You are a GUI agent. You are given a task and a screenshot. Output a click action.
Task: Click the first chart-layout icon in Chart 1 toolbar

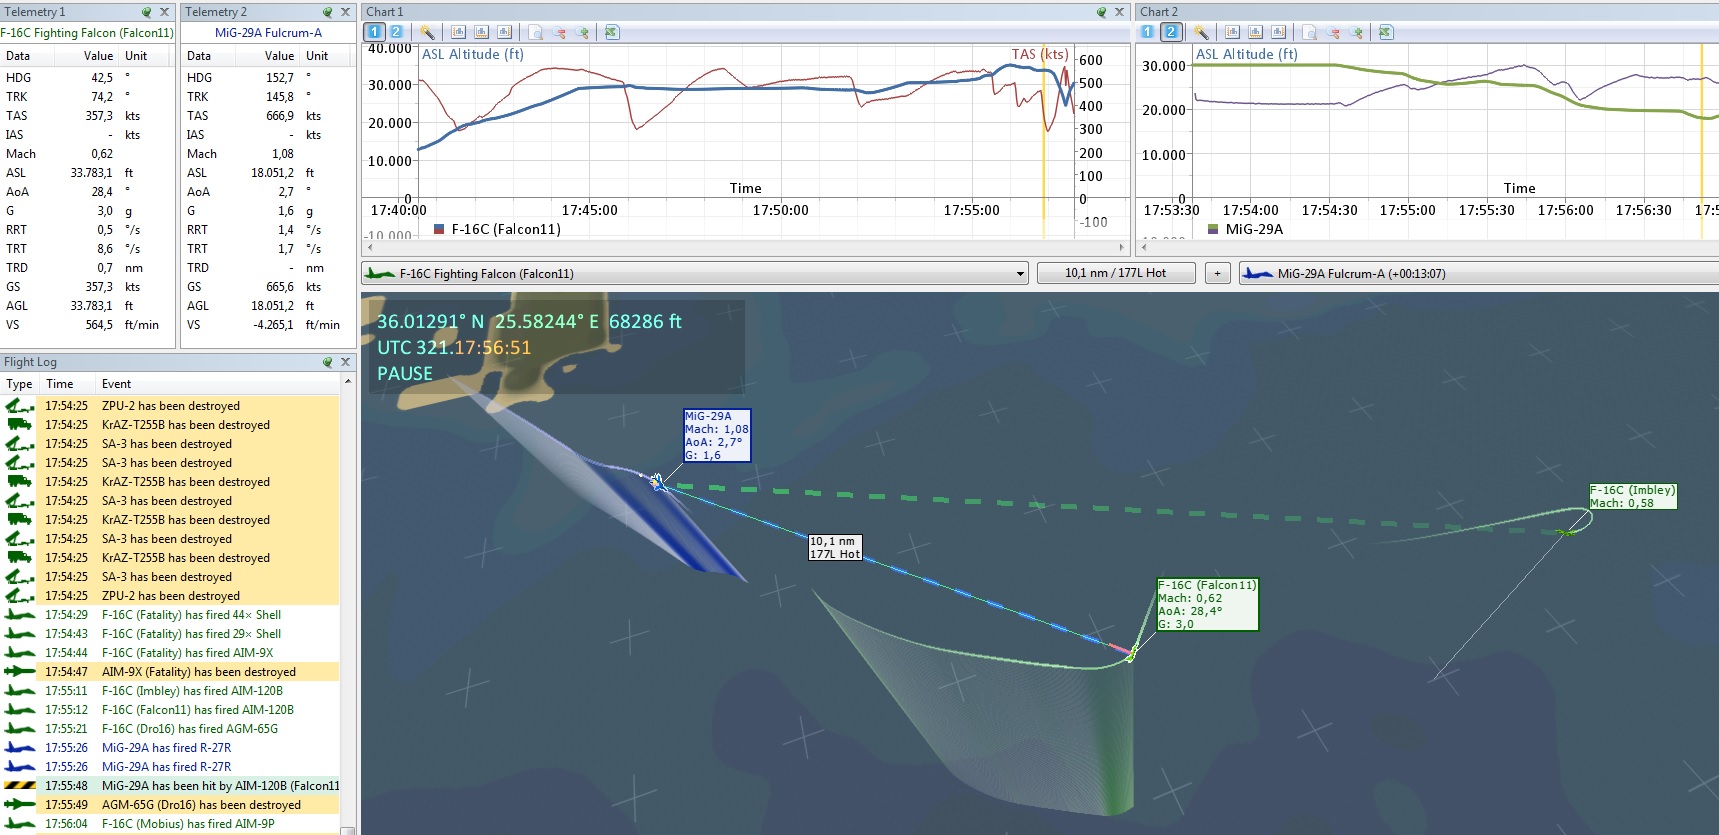tap(458, 32)
